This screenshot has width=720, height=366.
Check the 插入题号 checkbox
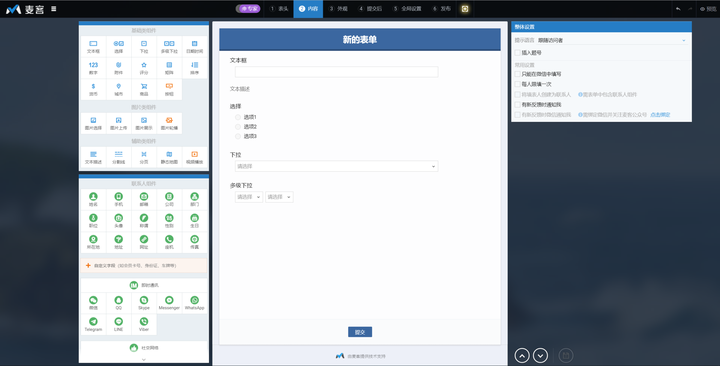coord(518,53)
